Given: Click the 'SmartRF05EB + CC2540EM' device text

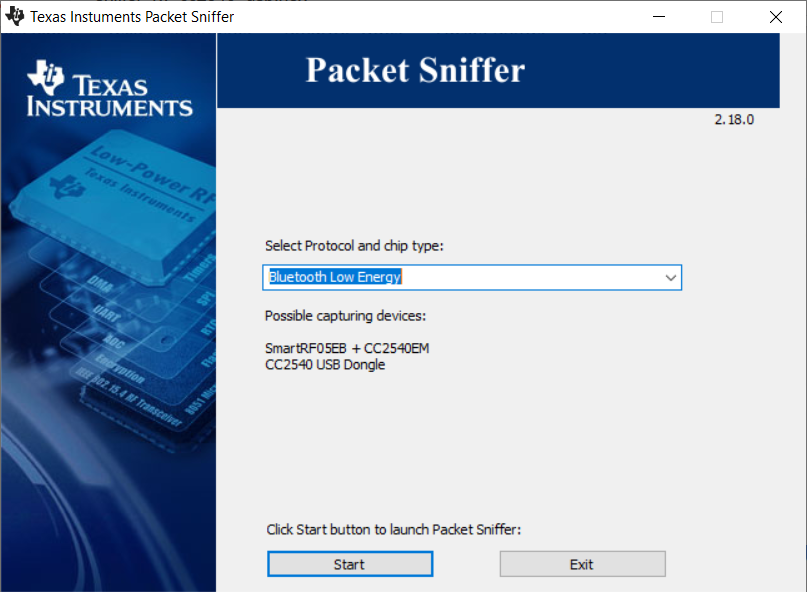Looking at the screenshot, I should pyautogui.click(x=347, y=349).
